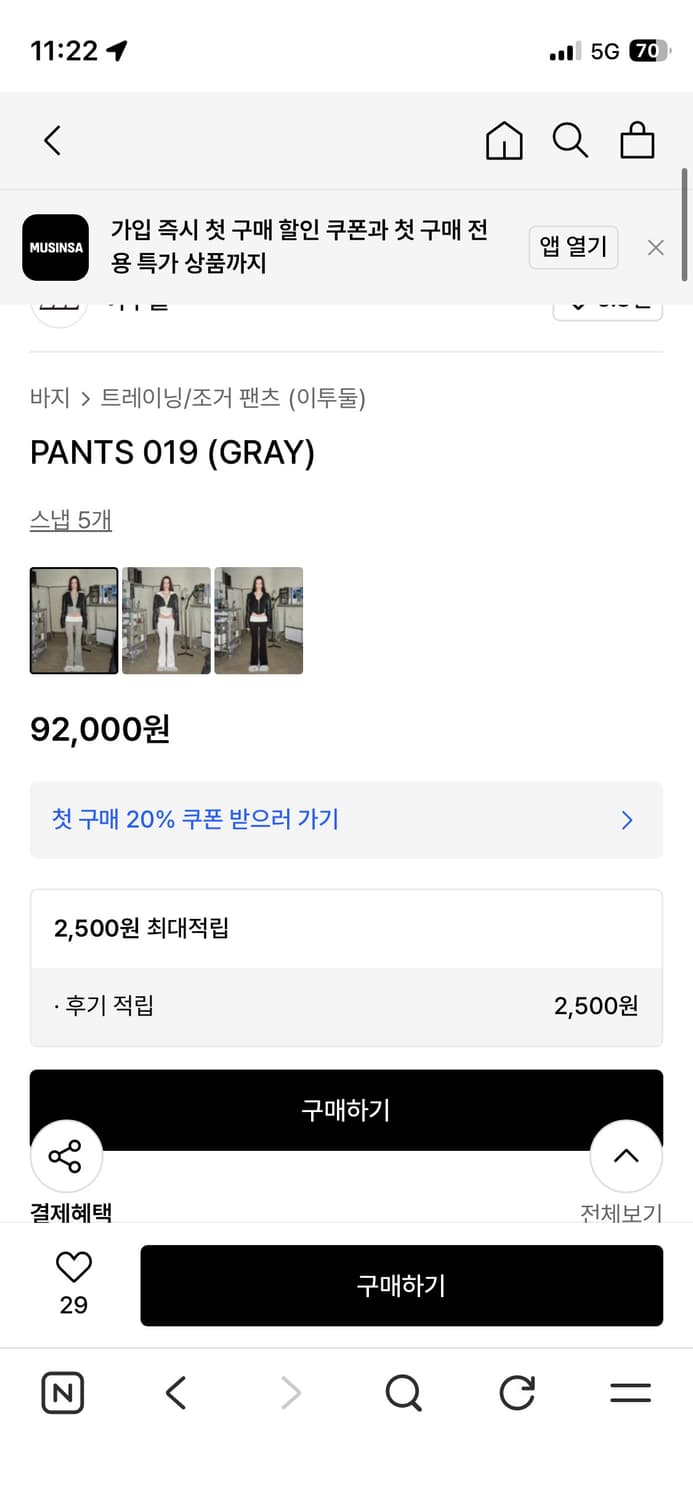Viewport: 693px width, 1500px height.
Task: Open search from the top navigation bar
Action: [x=571, y=141]
